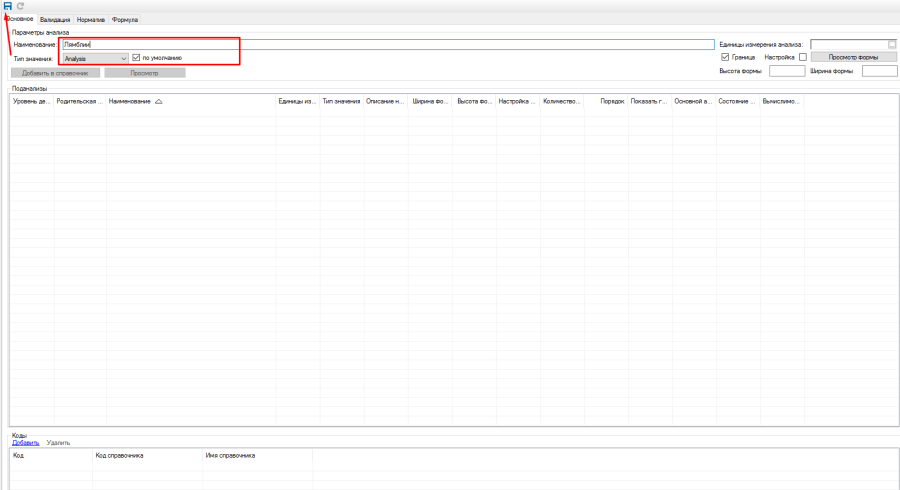The width and height of the screenshot is (900, 490).
Task: Open the Валидация tab
Action: 55,20
